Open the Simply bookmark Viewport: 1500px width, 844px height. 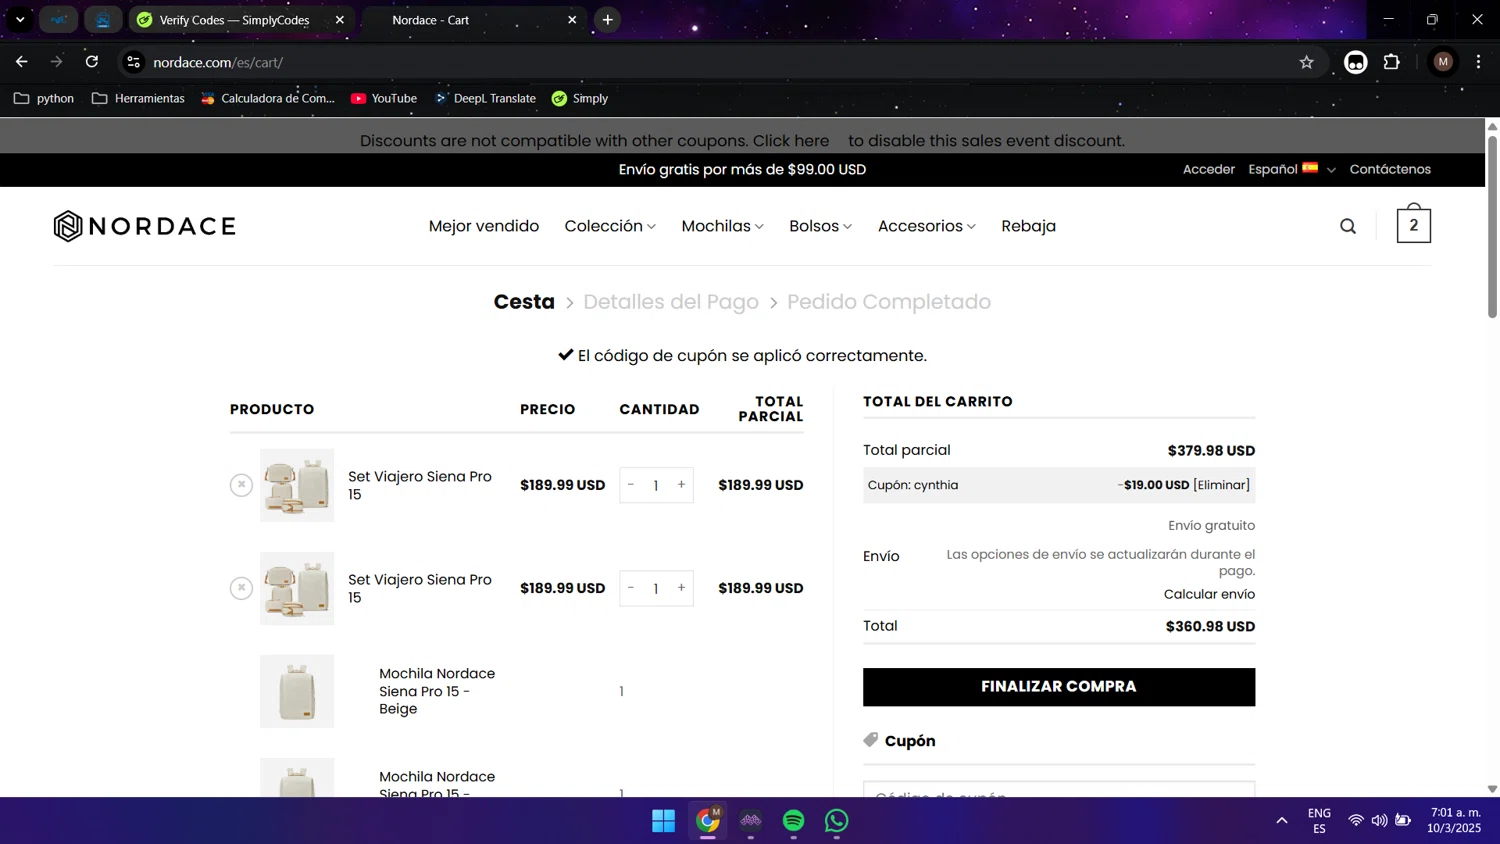coord(580,98)
